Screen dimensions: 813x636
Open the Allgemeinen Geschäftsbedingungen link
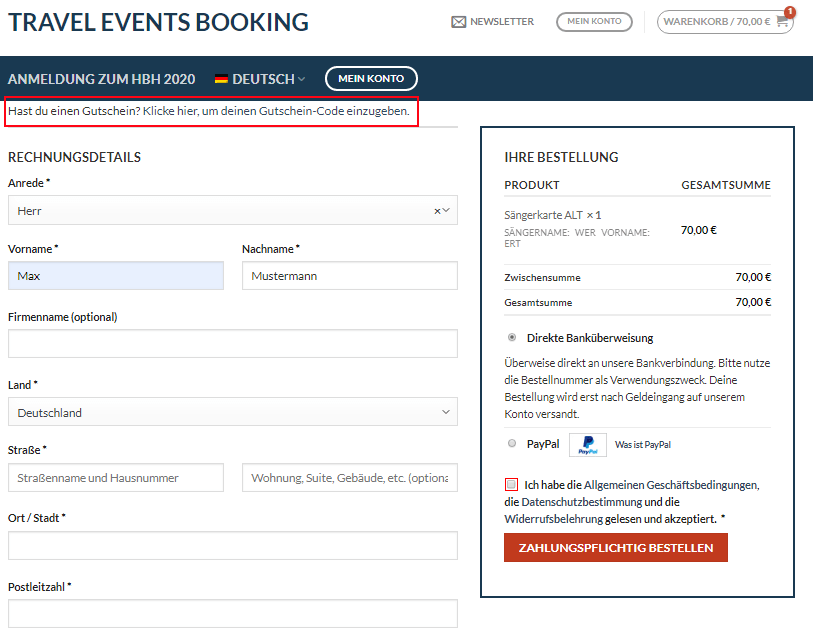tap(670, 485)
